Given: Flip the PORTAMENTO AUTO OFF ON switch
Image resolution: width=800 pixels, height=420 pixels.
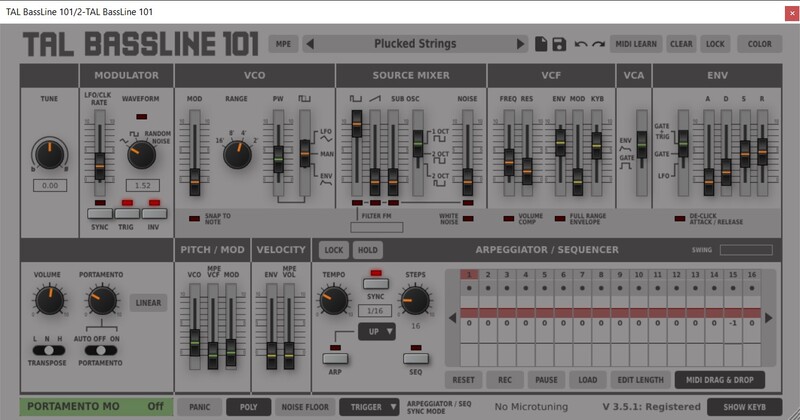Looking at the screenshot, I should [101, 350].
